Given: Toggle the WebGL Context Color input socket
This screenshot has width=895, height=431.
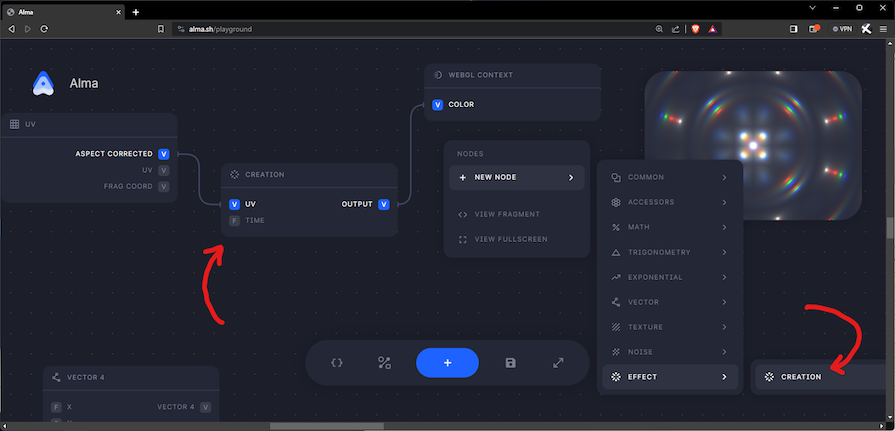Looking at the screenshot, I should click(438, 104).
